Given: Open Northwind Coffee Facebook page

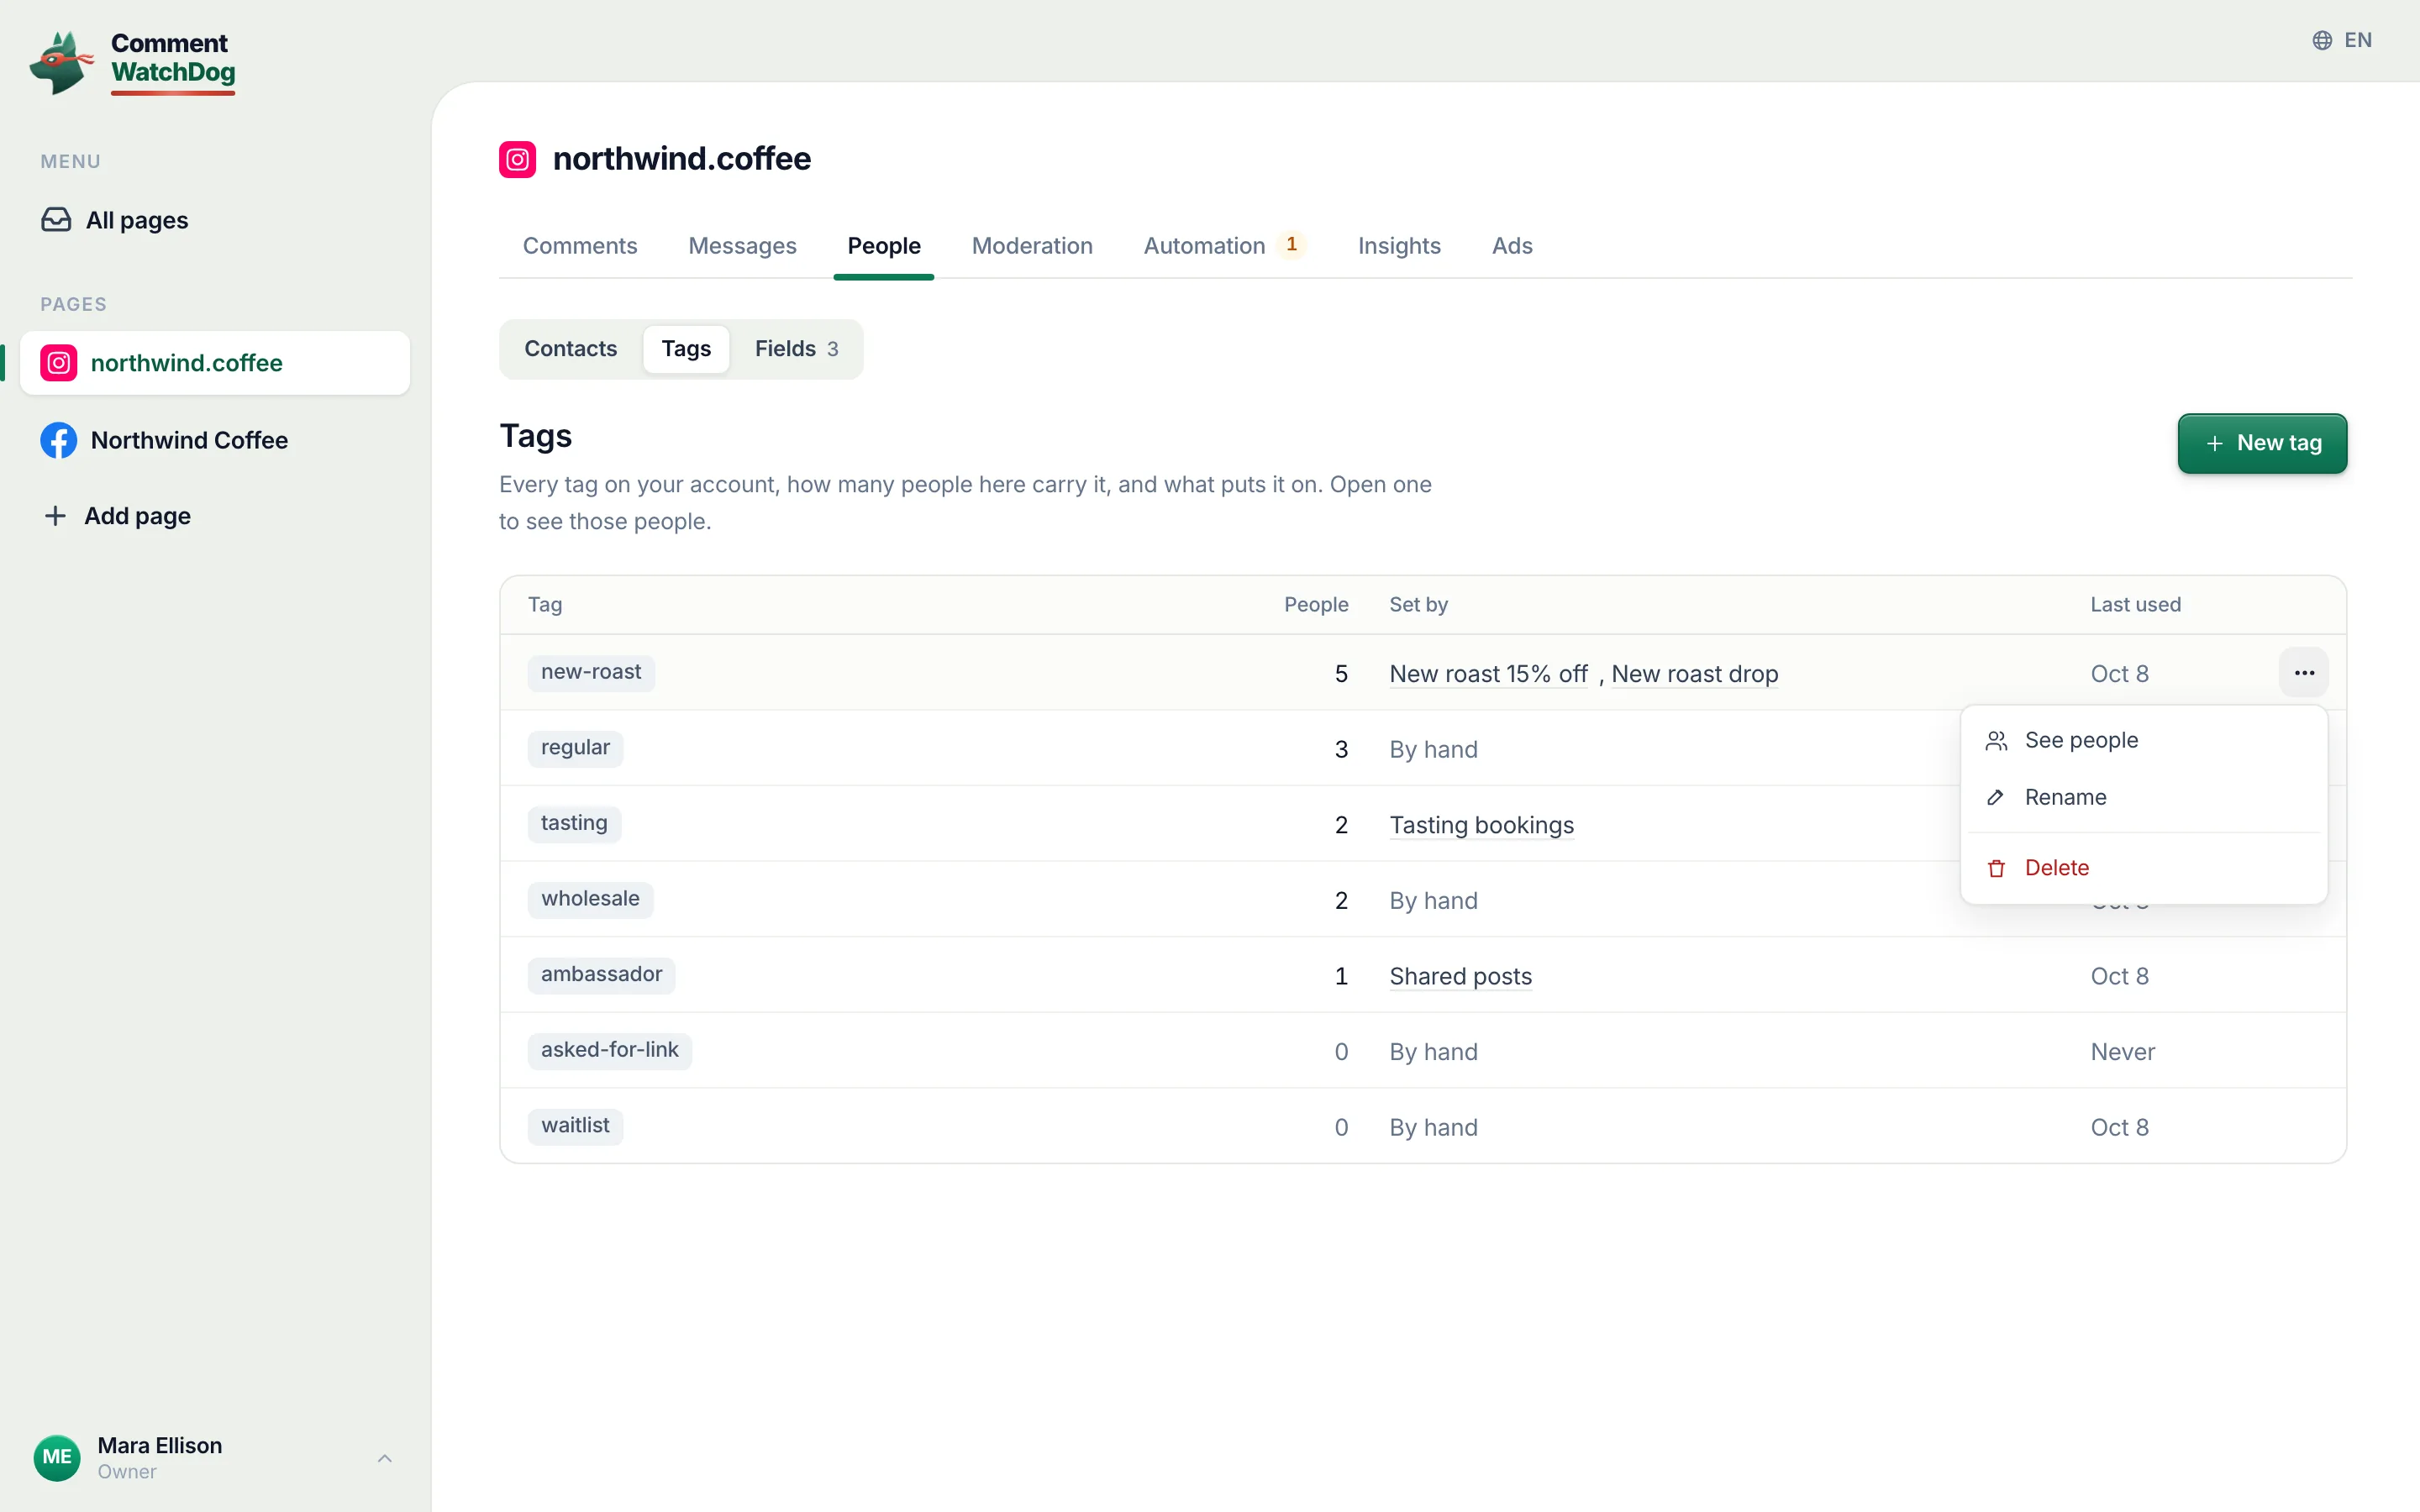Looking at the screenshot, I should click(215, 440).
